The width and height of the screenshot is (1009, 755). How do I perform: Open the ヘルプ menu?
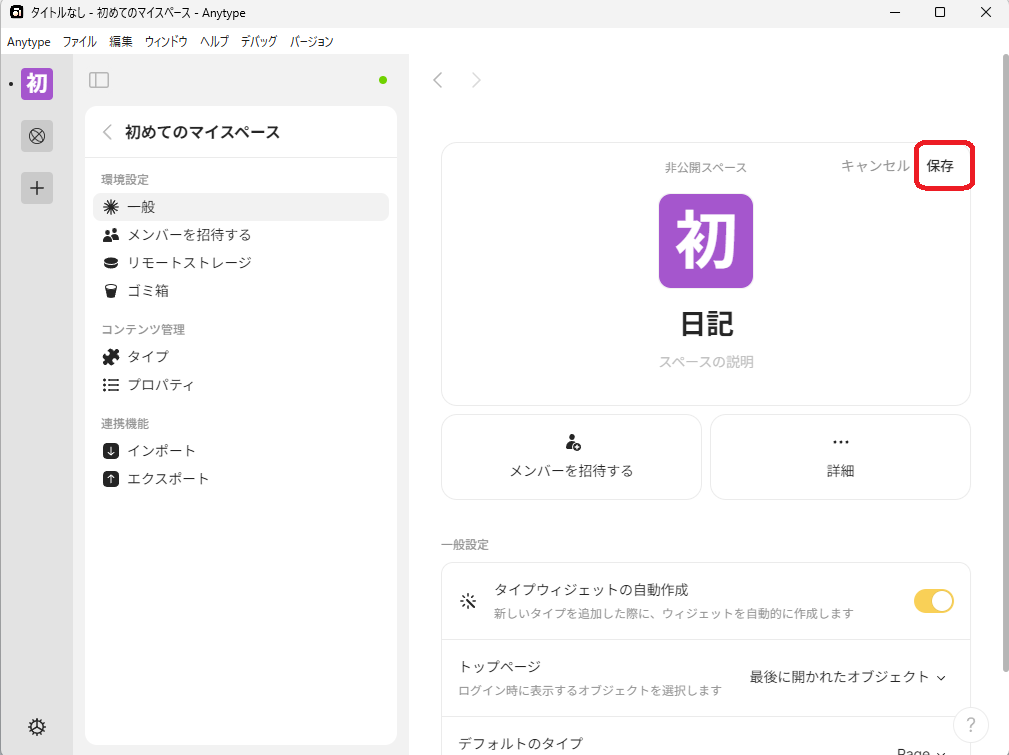point(214,42)
